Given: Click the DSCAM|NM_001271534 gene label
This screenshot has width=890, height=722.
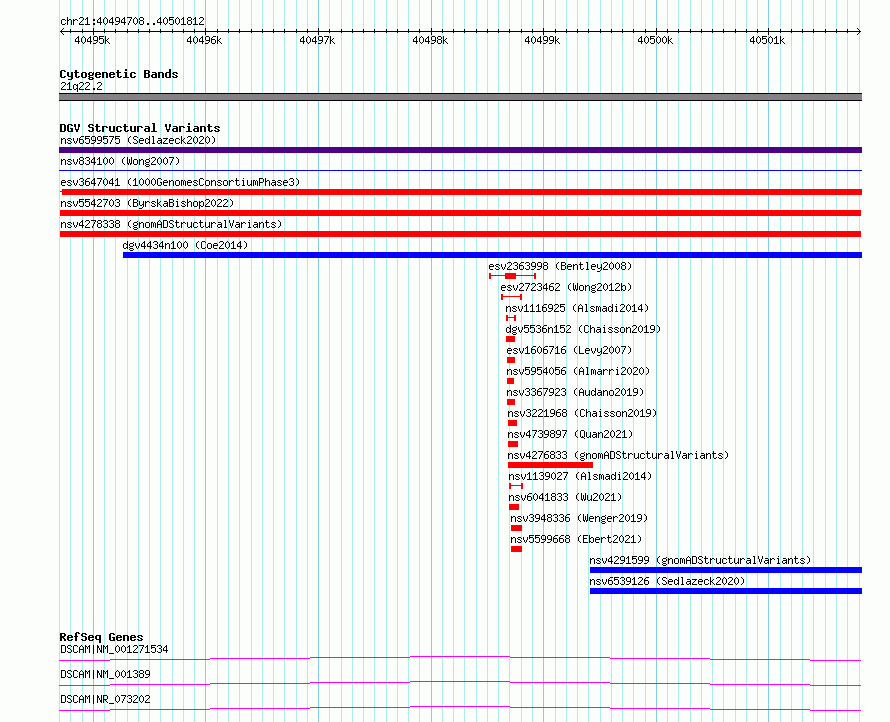Looking at the screenshot, I should click(114, 649).
